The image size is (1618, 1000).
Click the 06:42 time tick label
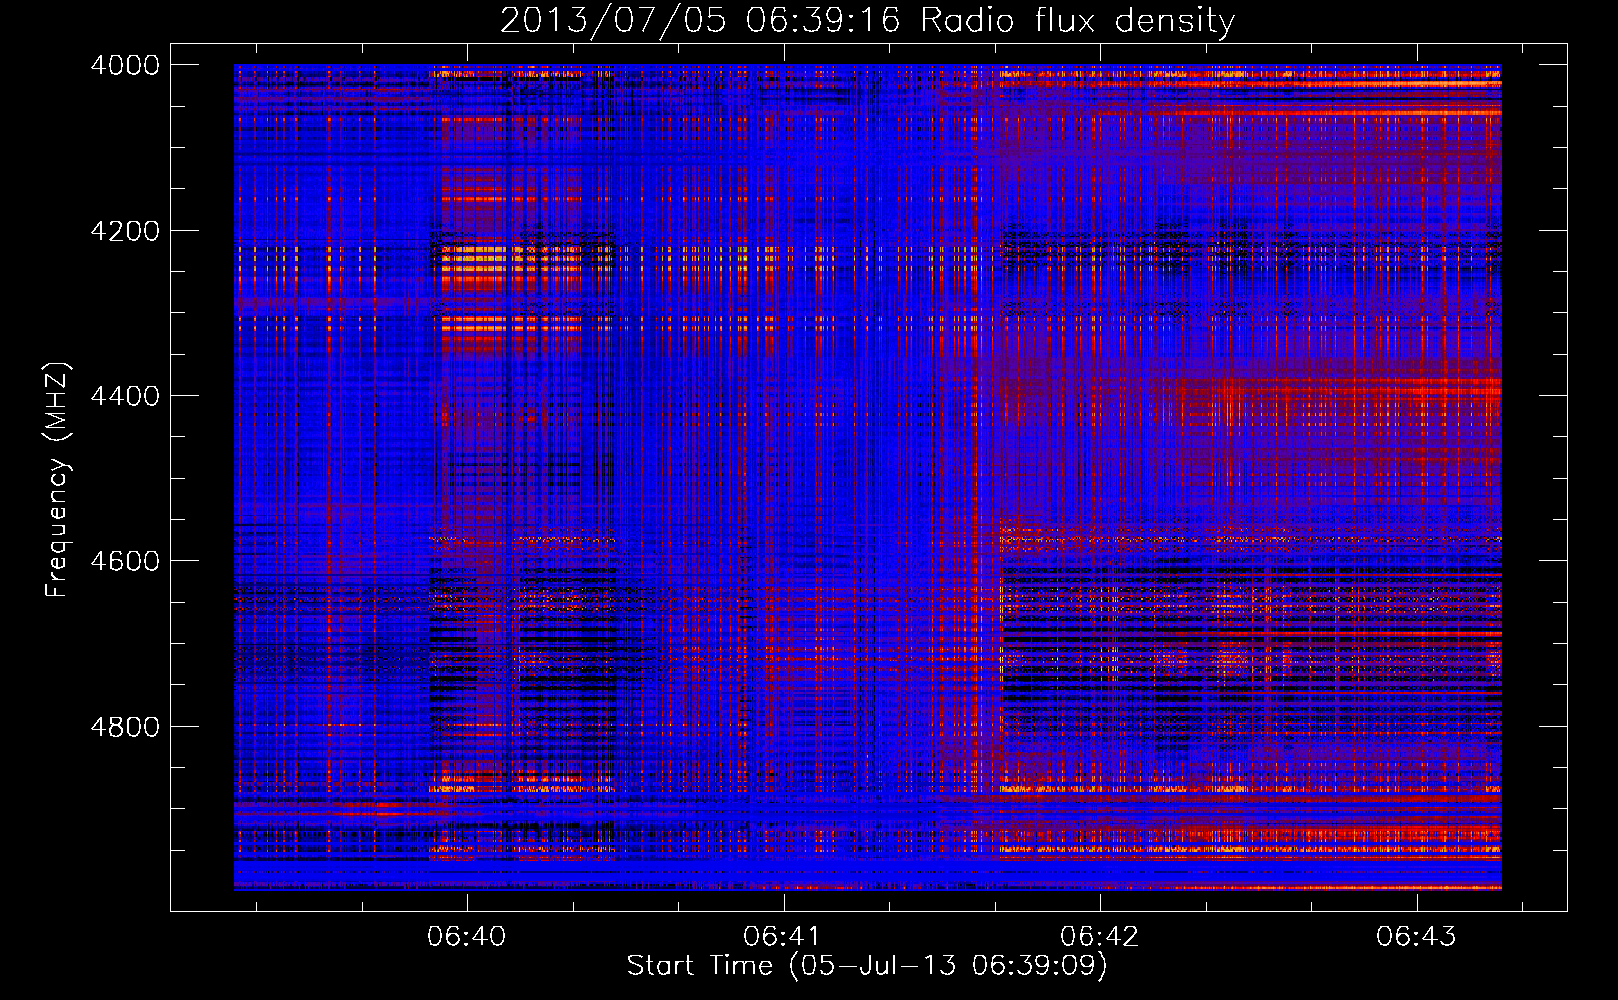tap(1100, 936)
